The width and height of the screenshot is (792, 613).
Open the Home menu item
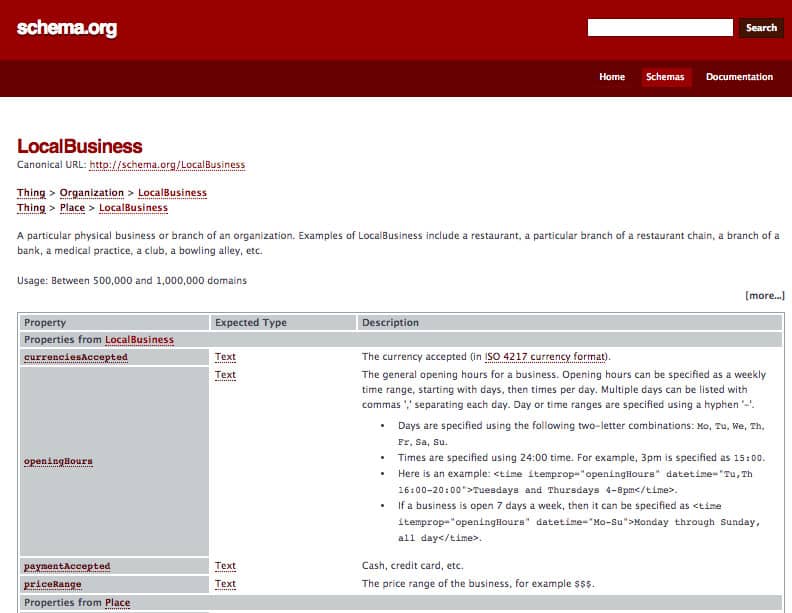click(x=612, y=77)
